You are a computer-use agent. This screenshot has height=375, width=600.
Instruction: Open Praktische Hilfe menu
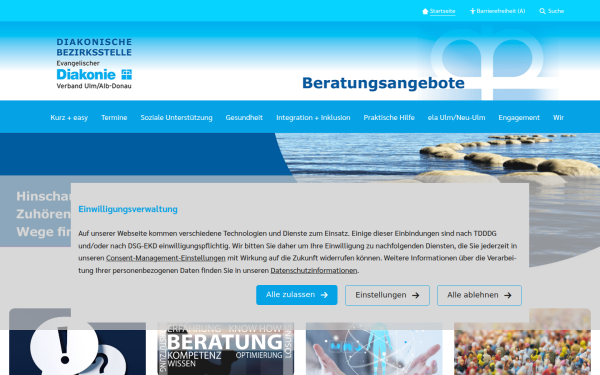[389, 117]
